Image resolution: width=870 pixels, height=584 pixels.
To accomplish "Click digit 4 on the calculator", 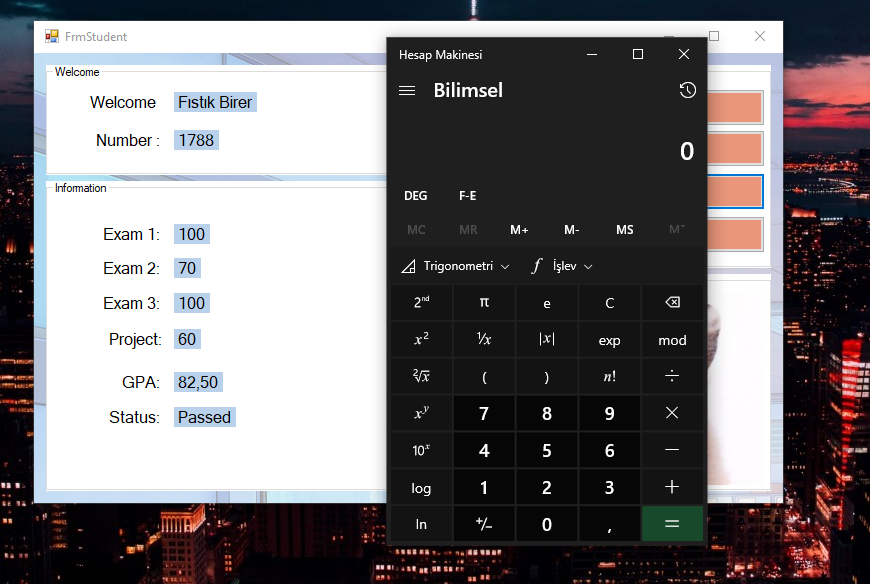I will (x=484, y=450).
